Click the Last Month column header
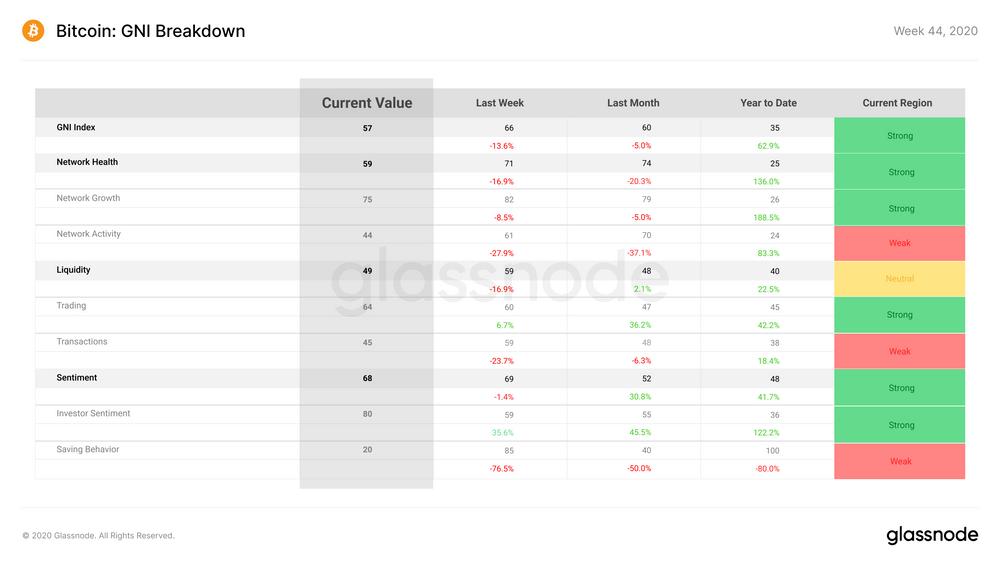 pyautogui.click(x=633, y=103)
